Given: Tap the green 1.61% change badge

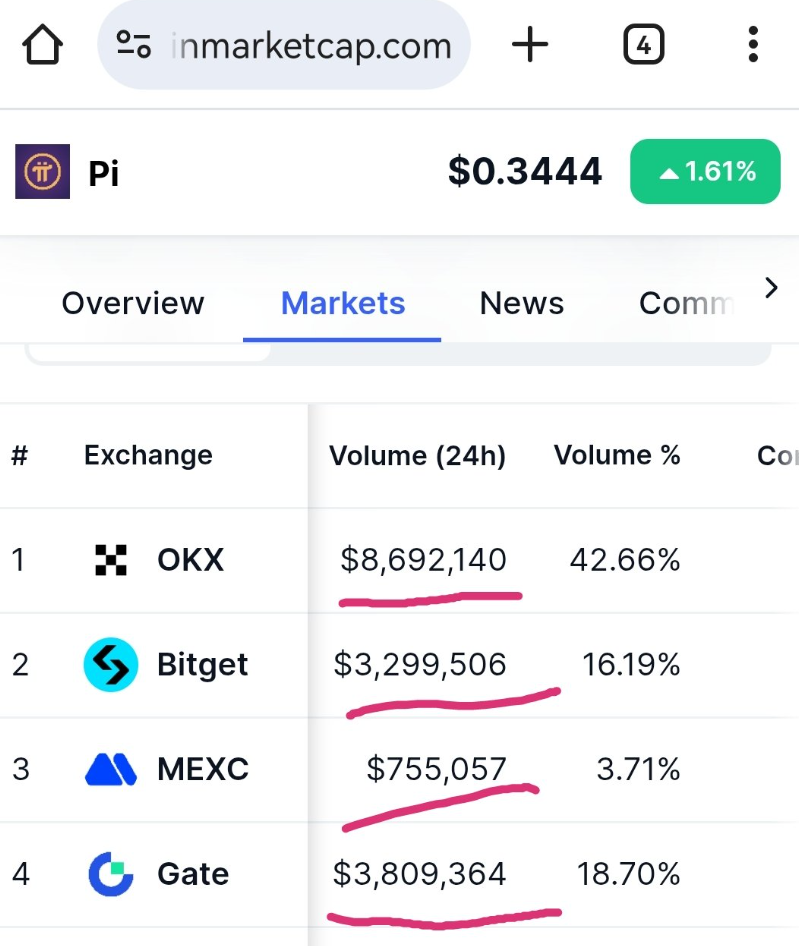Looking at the screenshot, I should [705, 172].
